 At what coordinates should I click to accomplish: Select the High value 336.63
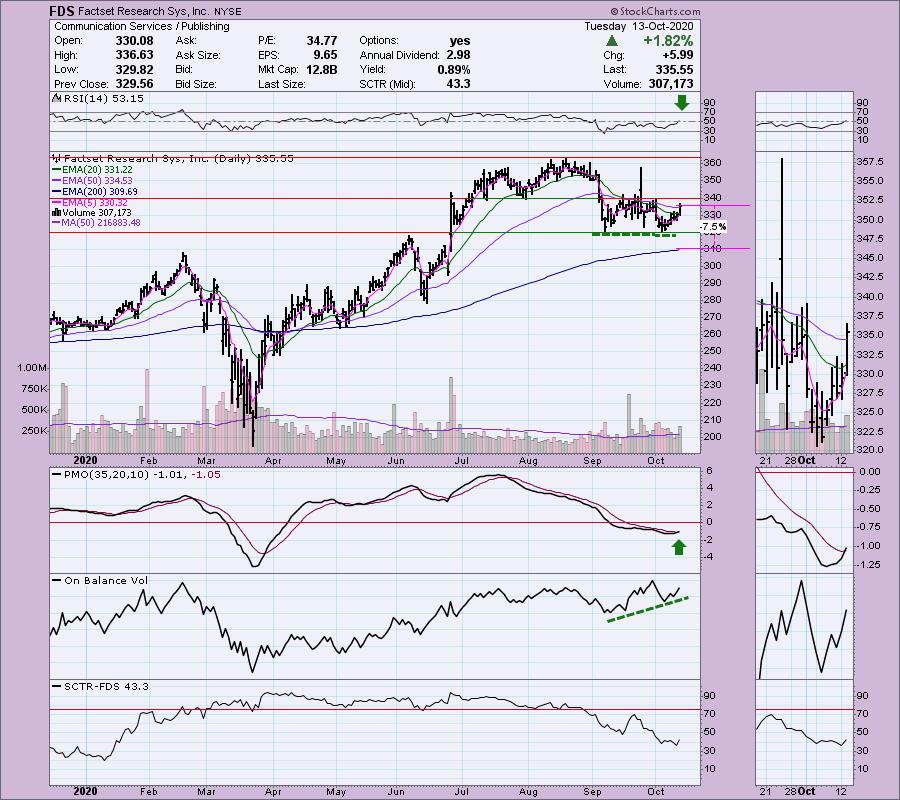point(134,55)
